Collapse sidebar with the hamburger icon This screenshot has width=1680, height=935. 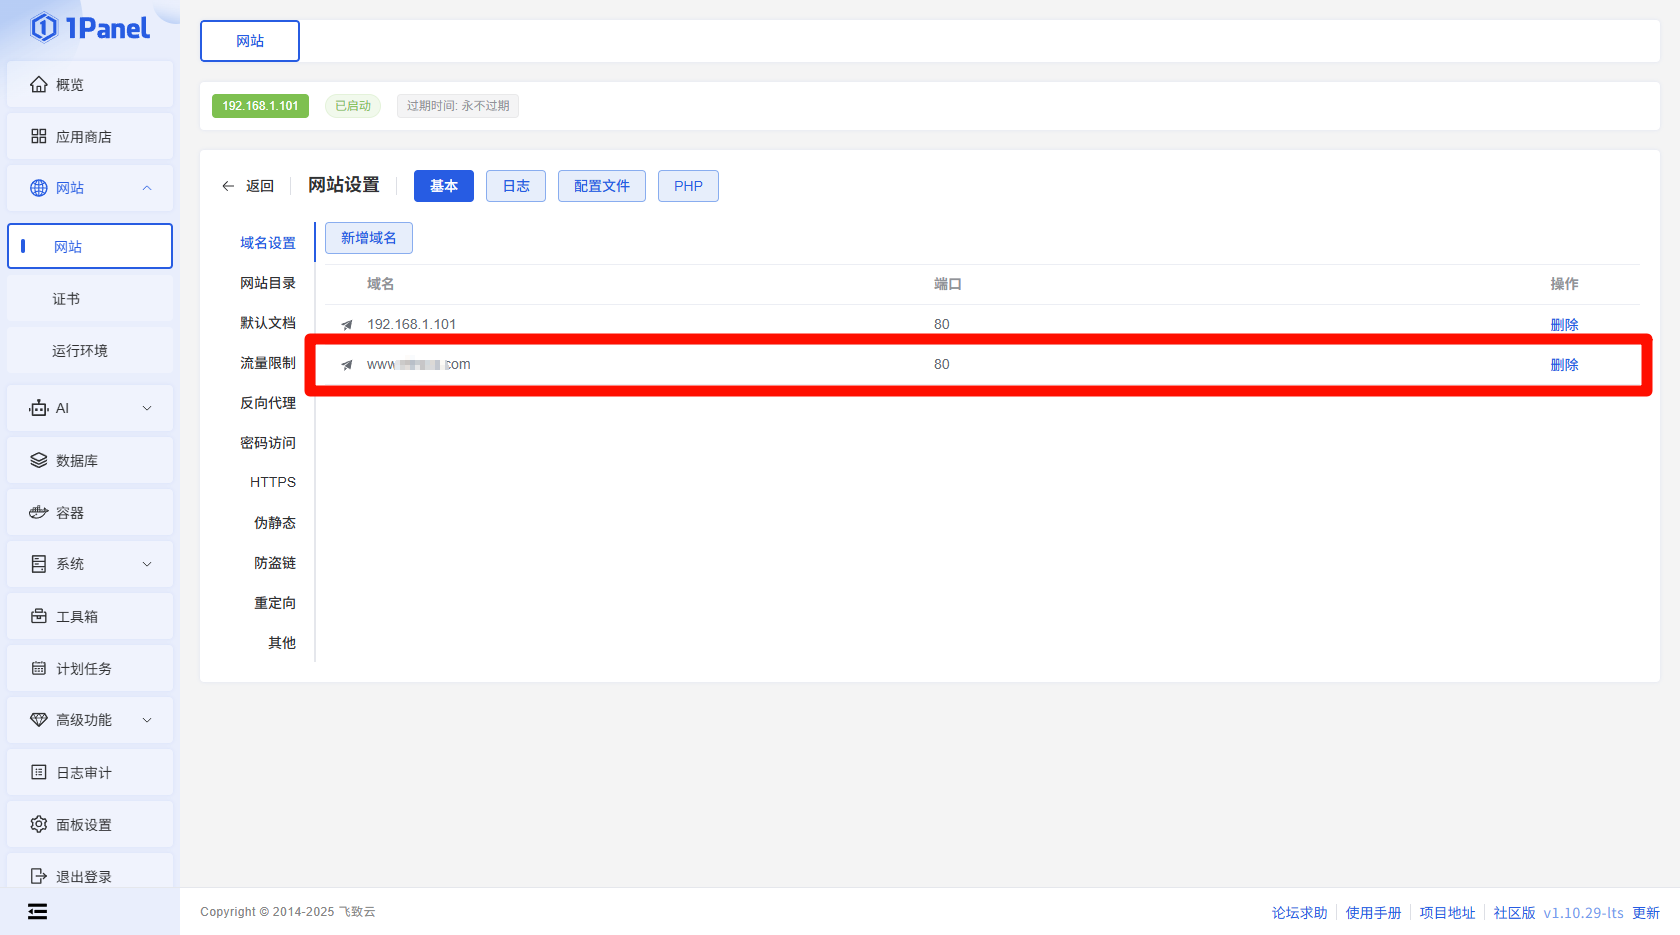[38, 911]
